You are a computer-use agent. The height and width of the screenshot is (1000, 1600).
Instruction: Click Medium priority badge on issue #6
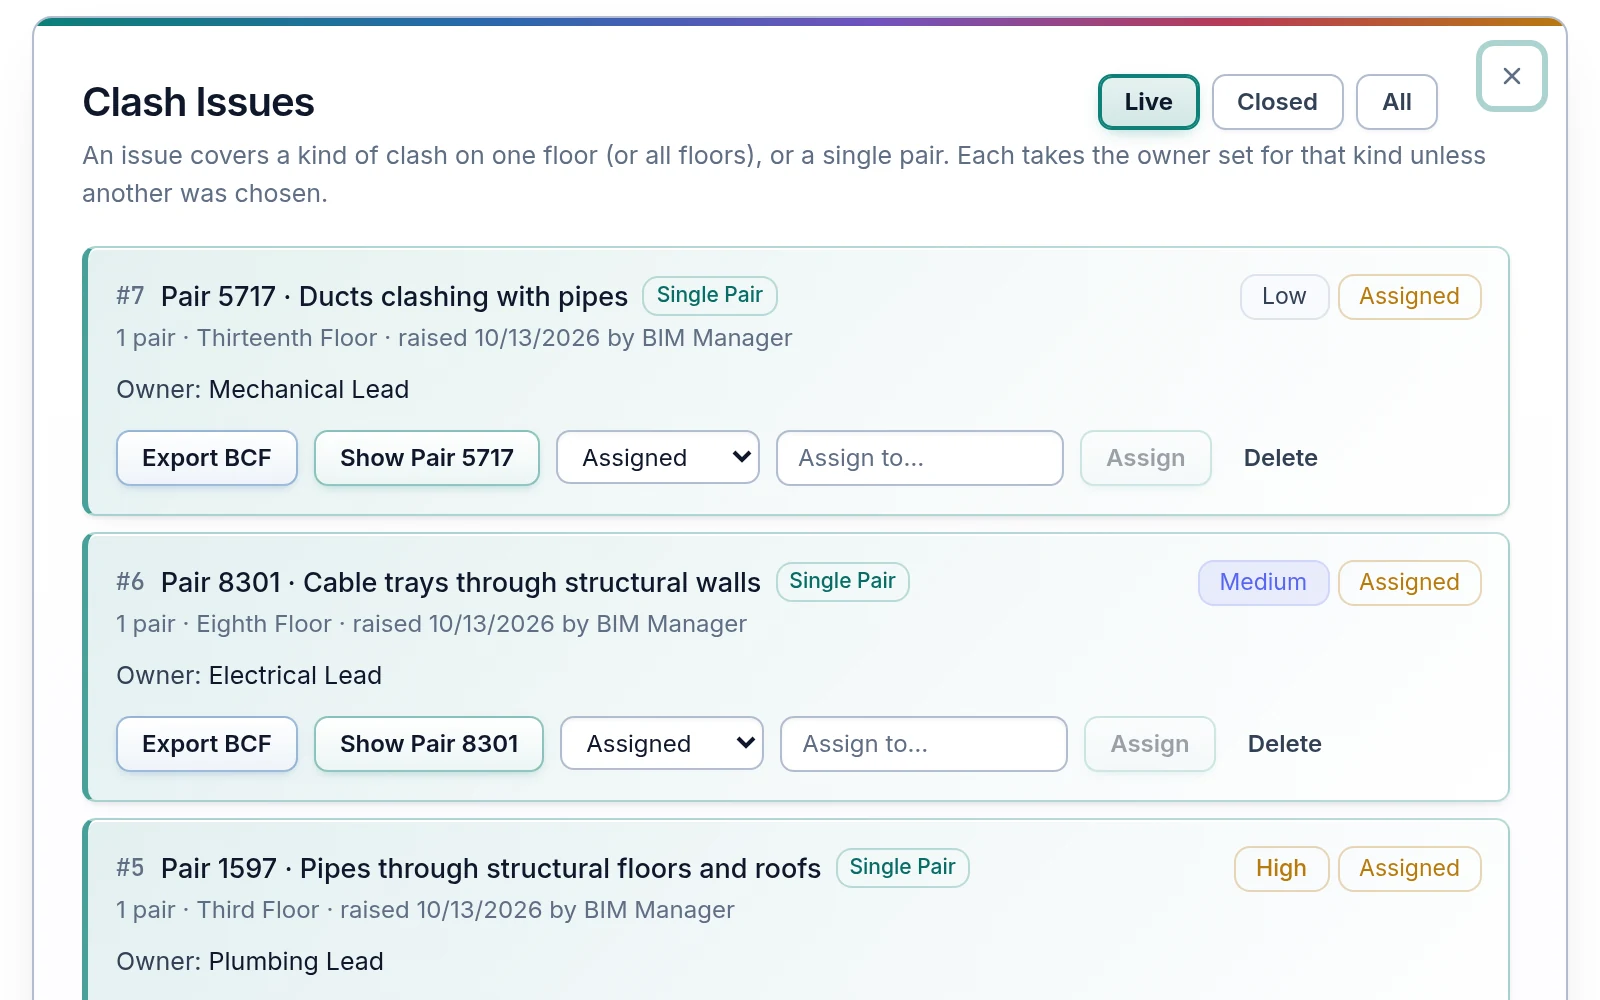[1263, 583]
